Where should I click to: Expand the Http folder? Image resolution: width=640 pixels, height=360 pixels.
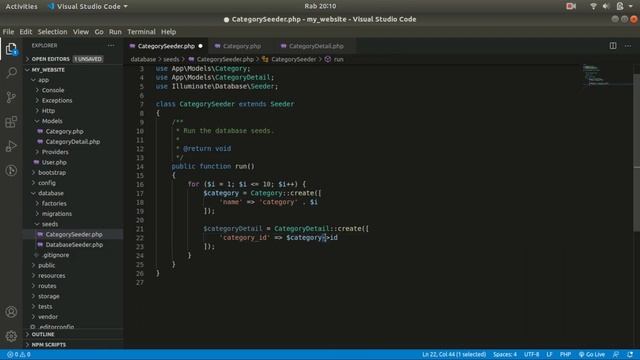(48, 111)
